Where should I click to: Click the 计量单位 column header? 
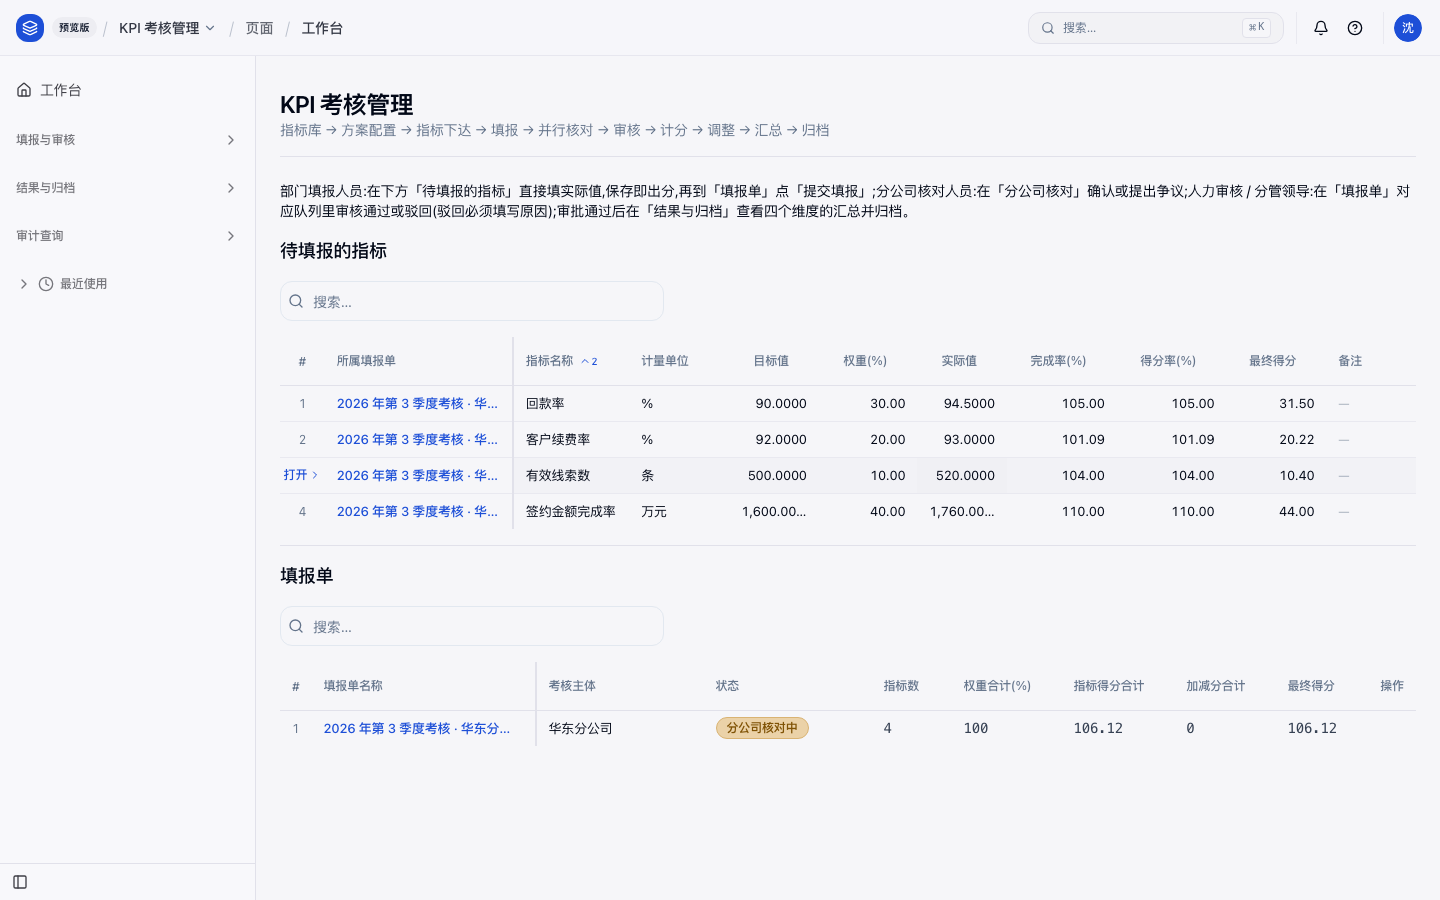(665, 361)
